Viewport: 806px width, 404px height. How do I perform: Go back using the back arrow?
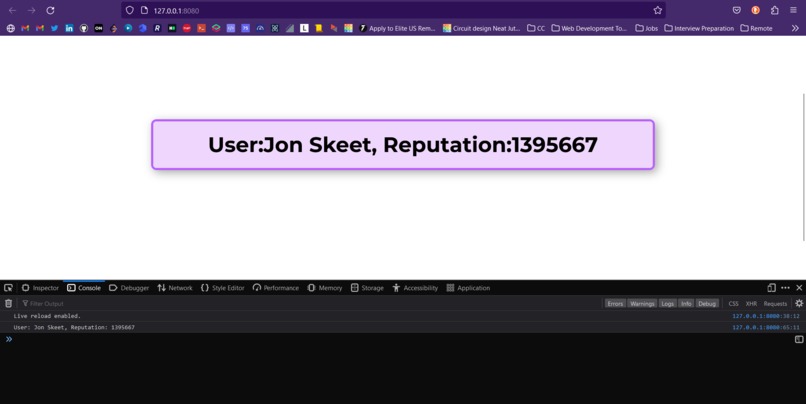(12, 10)
